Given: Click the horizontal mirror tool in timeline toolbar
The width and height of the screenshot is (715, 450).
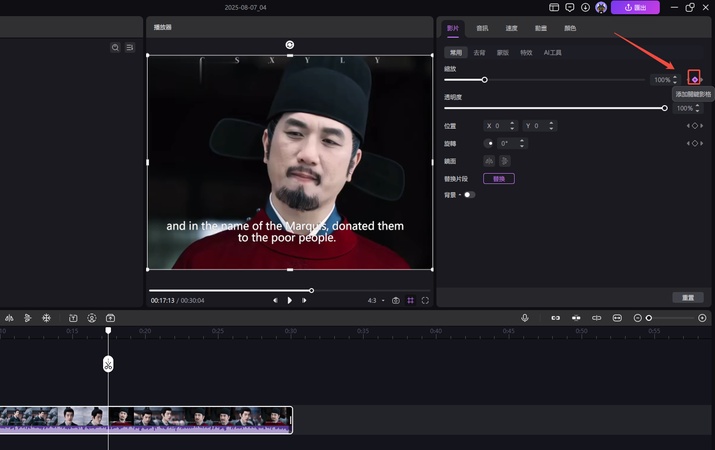Looking at the screenshot, I should coord(9,318).
